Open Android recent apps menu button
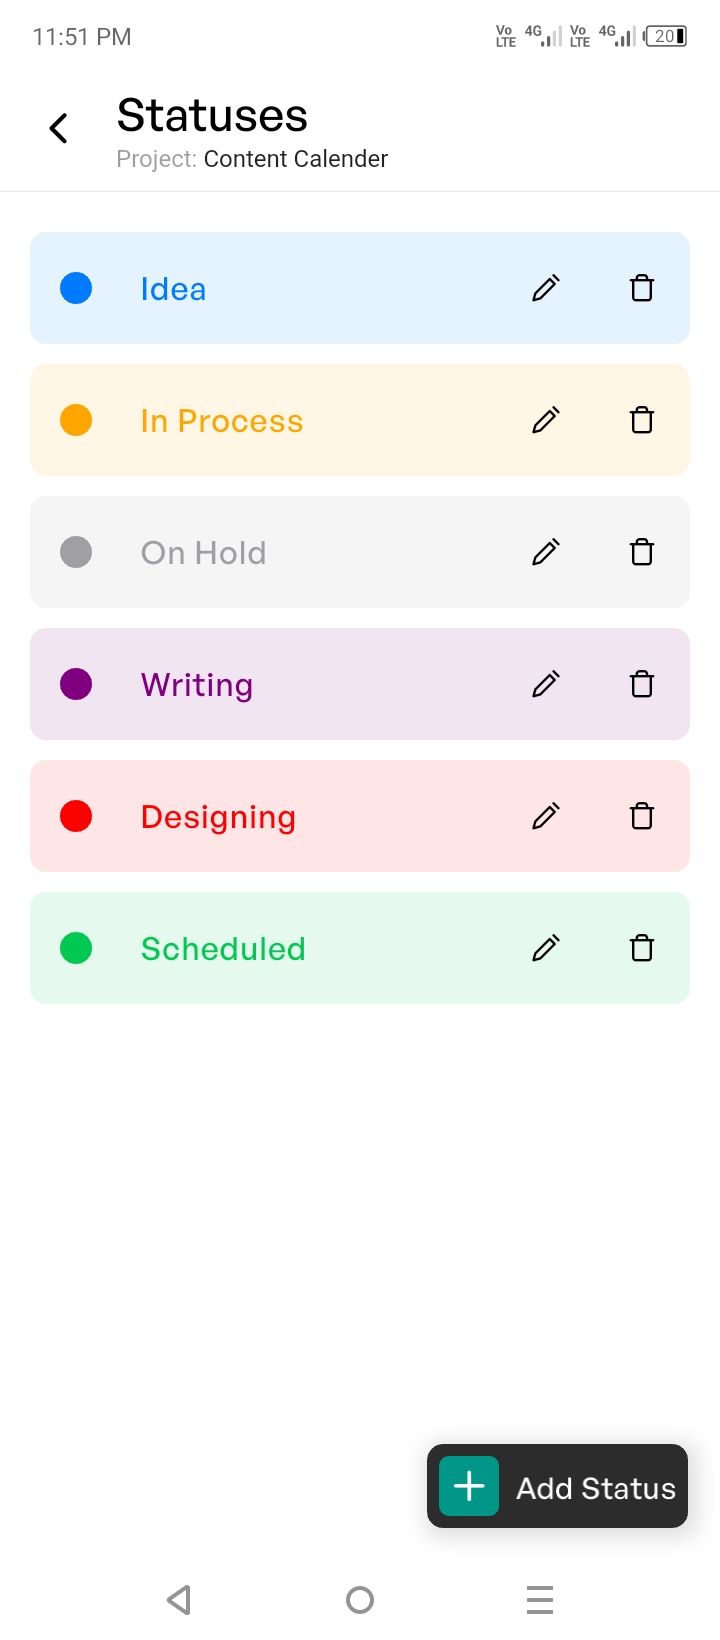The image size is (720, 1640). coord(540,1600)
